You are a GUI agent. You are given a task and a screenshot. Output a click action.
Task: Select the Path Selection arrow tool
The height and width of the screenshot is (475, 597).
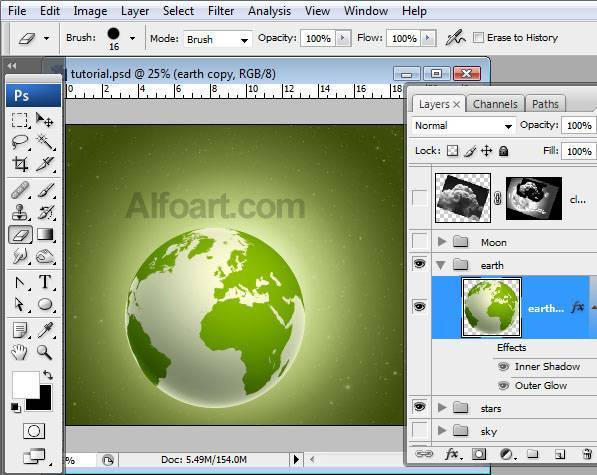[x=20, y=282]
